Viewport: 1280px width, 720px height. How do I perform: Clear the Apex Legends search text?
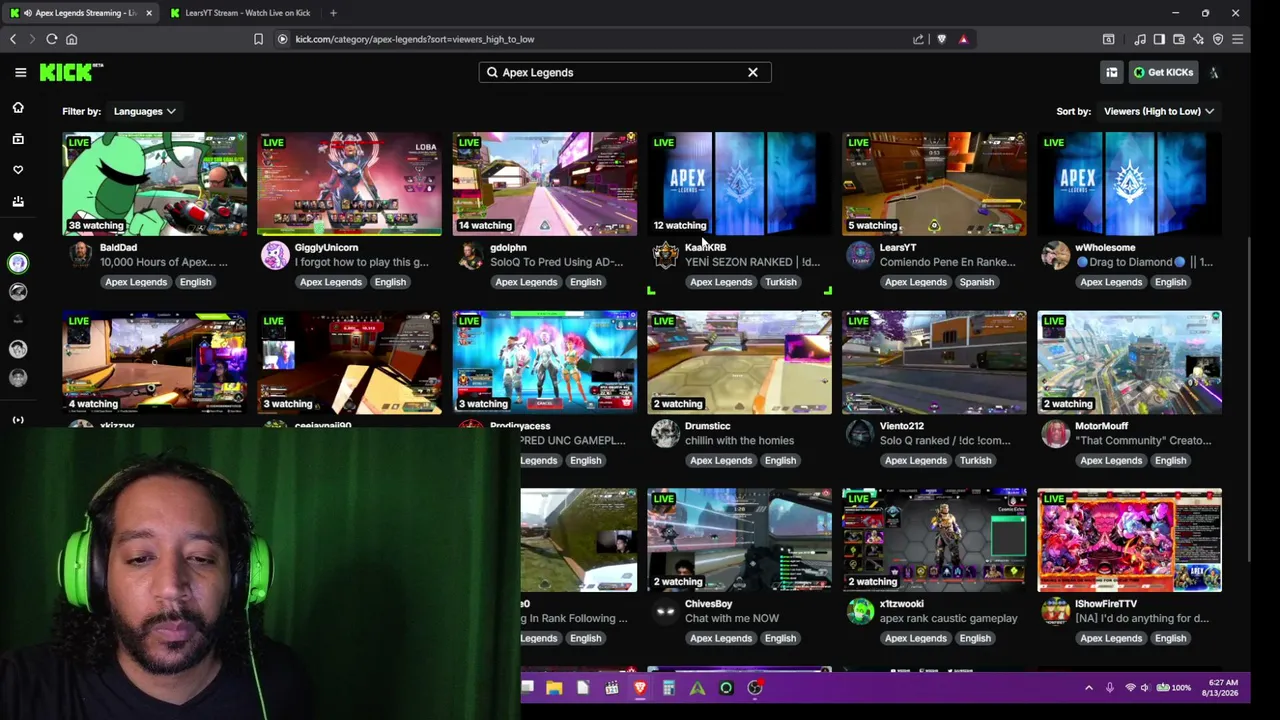point(753,72)
